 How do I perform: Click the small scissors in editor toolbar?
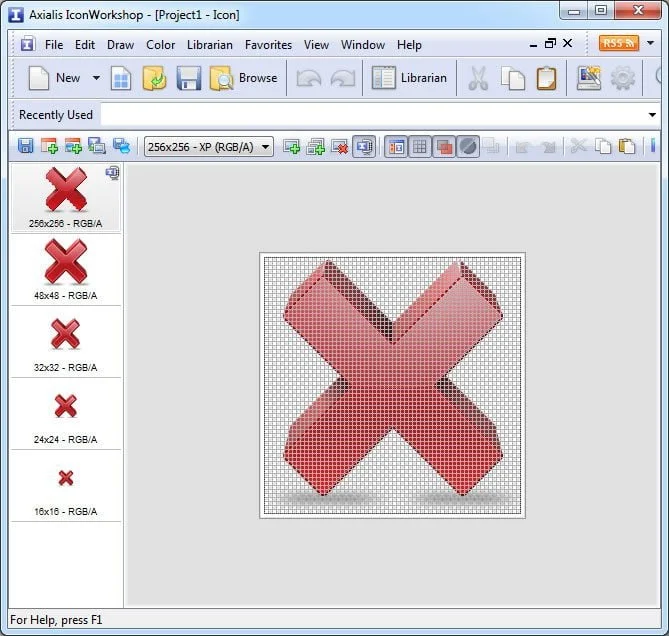579,146
